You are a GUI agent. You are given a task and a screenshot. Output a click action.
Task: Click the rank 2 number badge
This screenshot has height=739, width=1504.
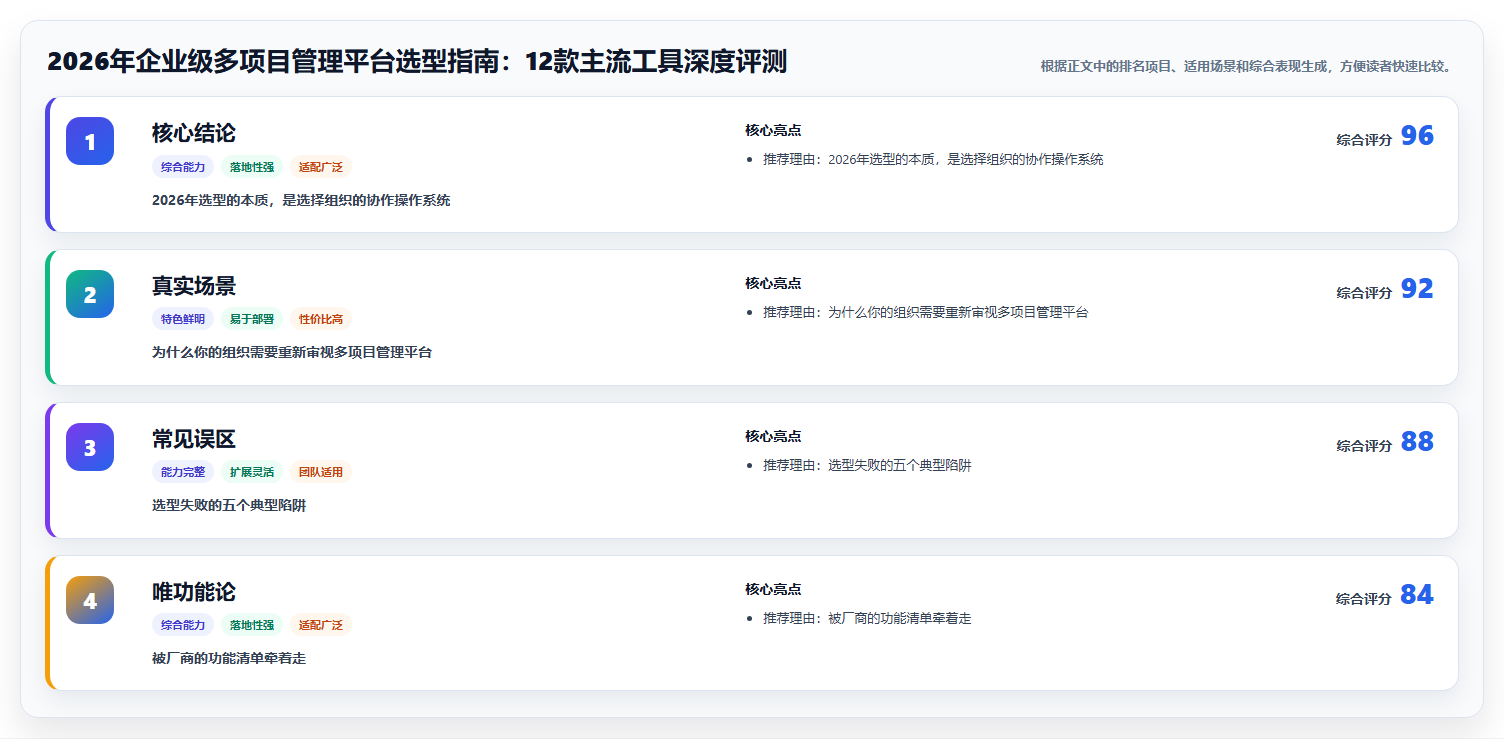[90, 294]
